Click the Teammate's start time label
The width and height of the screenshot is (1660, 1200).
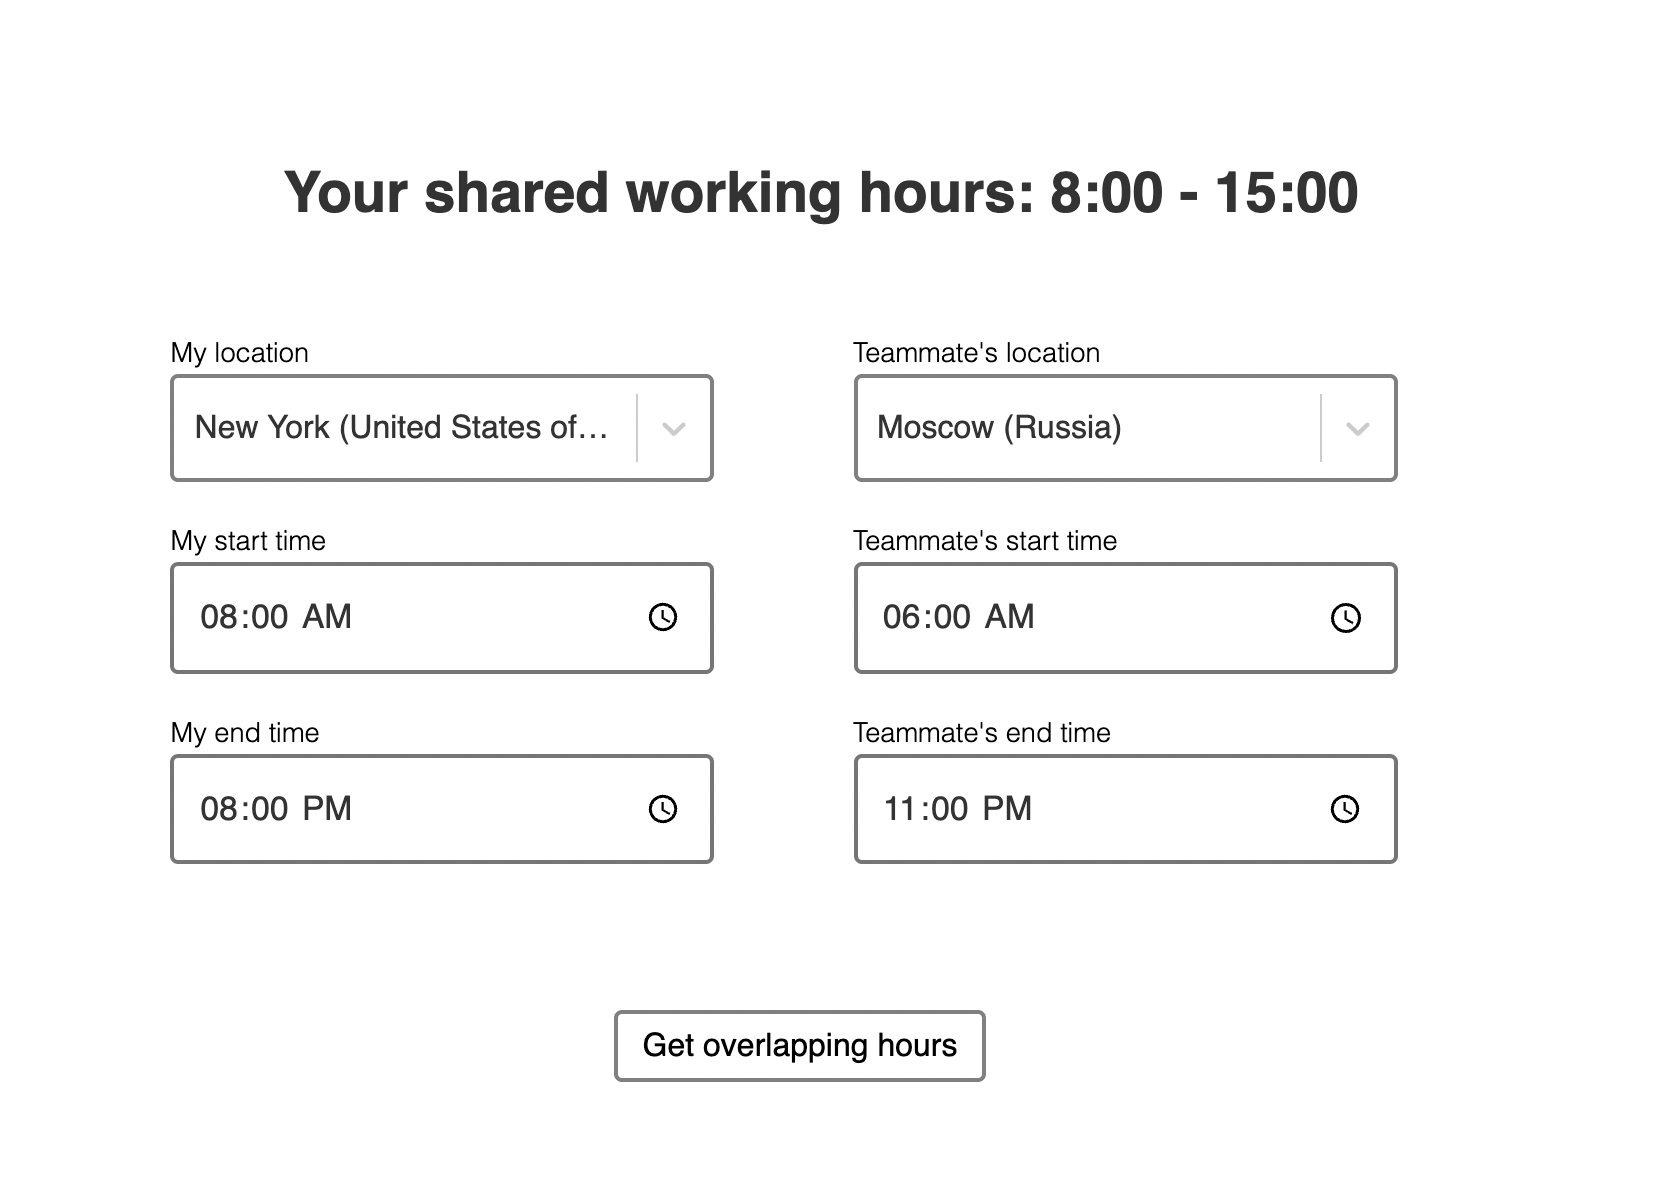(x=984, y=540)
